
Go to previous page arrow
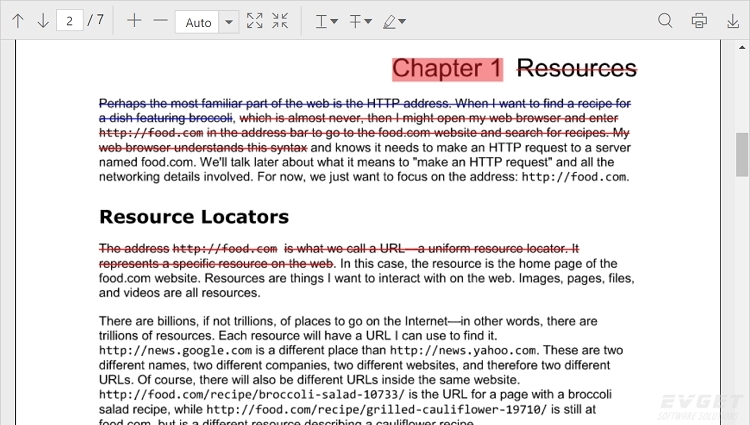coord(18,20)
